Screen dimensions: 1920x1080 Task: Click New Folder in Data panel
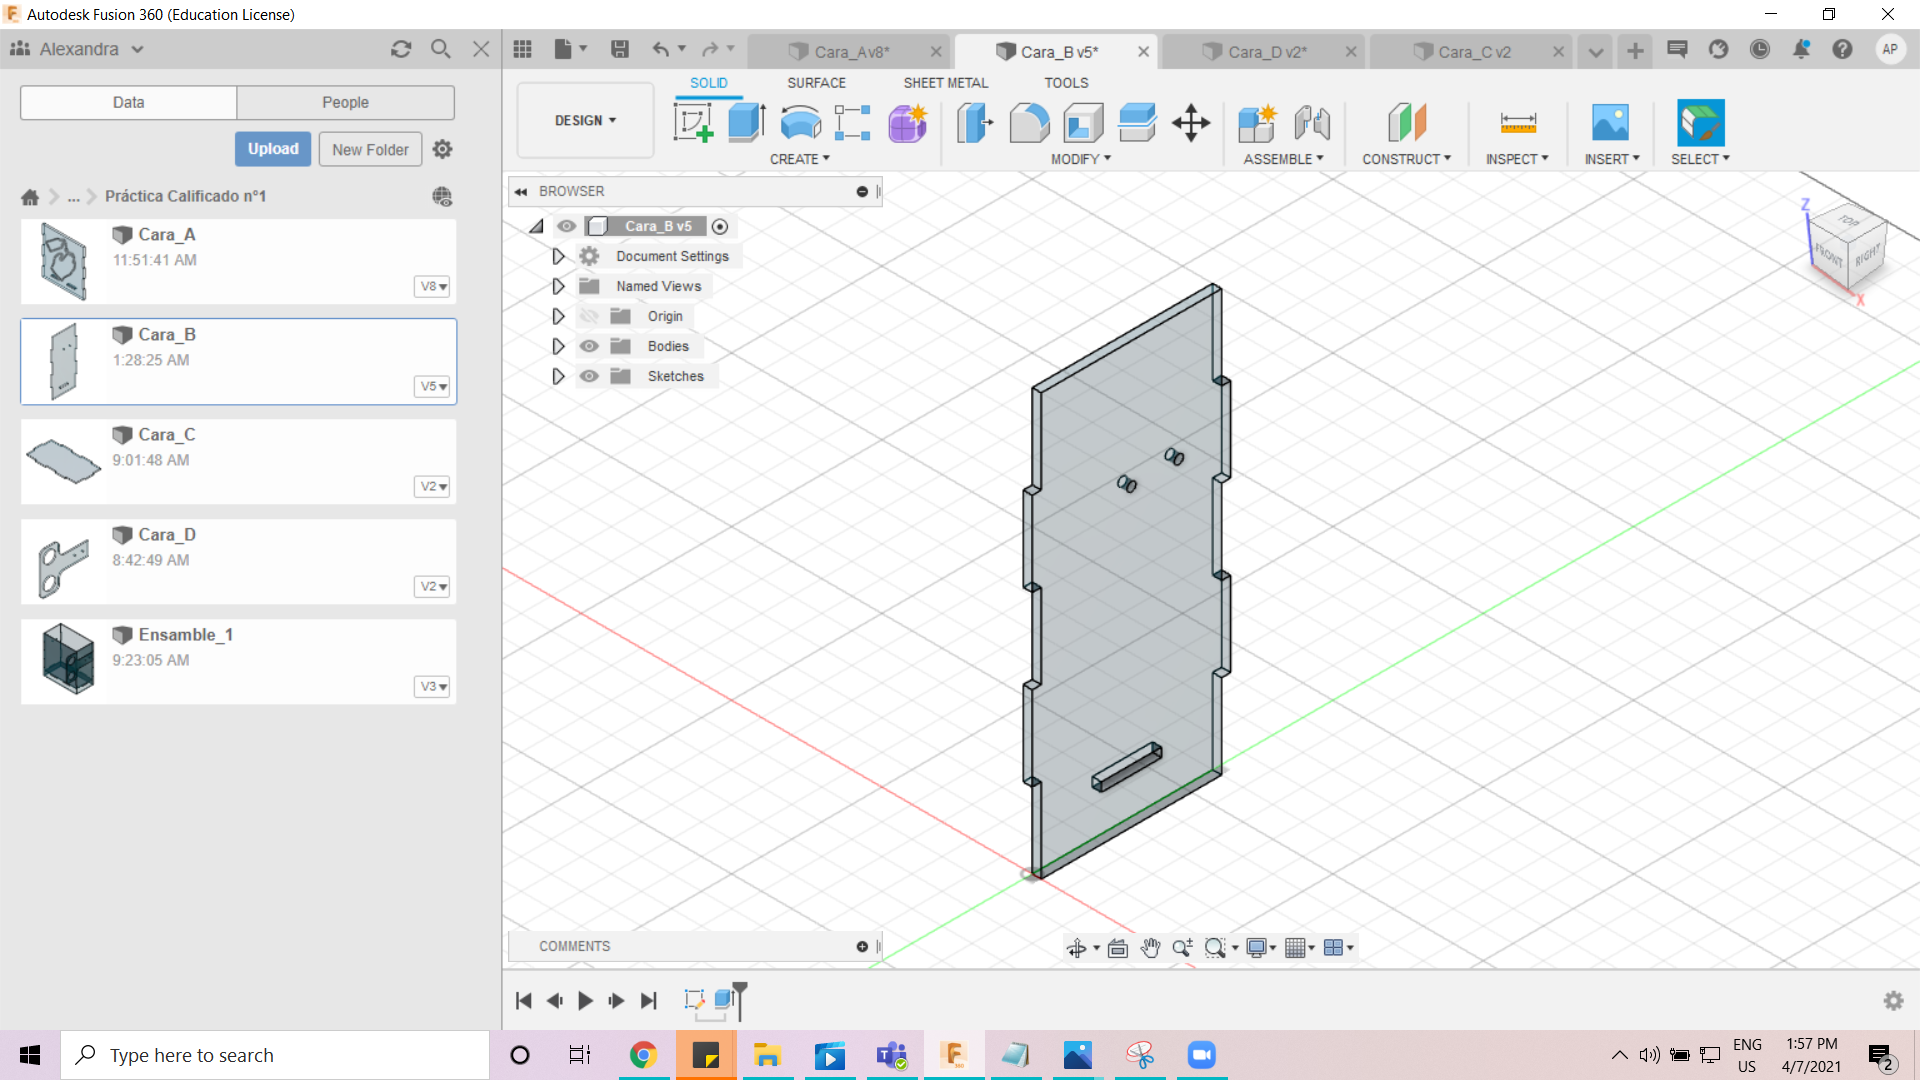(x=369, y=148)
